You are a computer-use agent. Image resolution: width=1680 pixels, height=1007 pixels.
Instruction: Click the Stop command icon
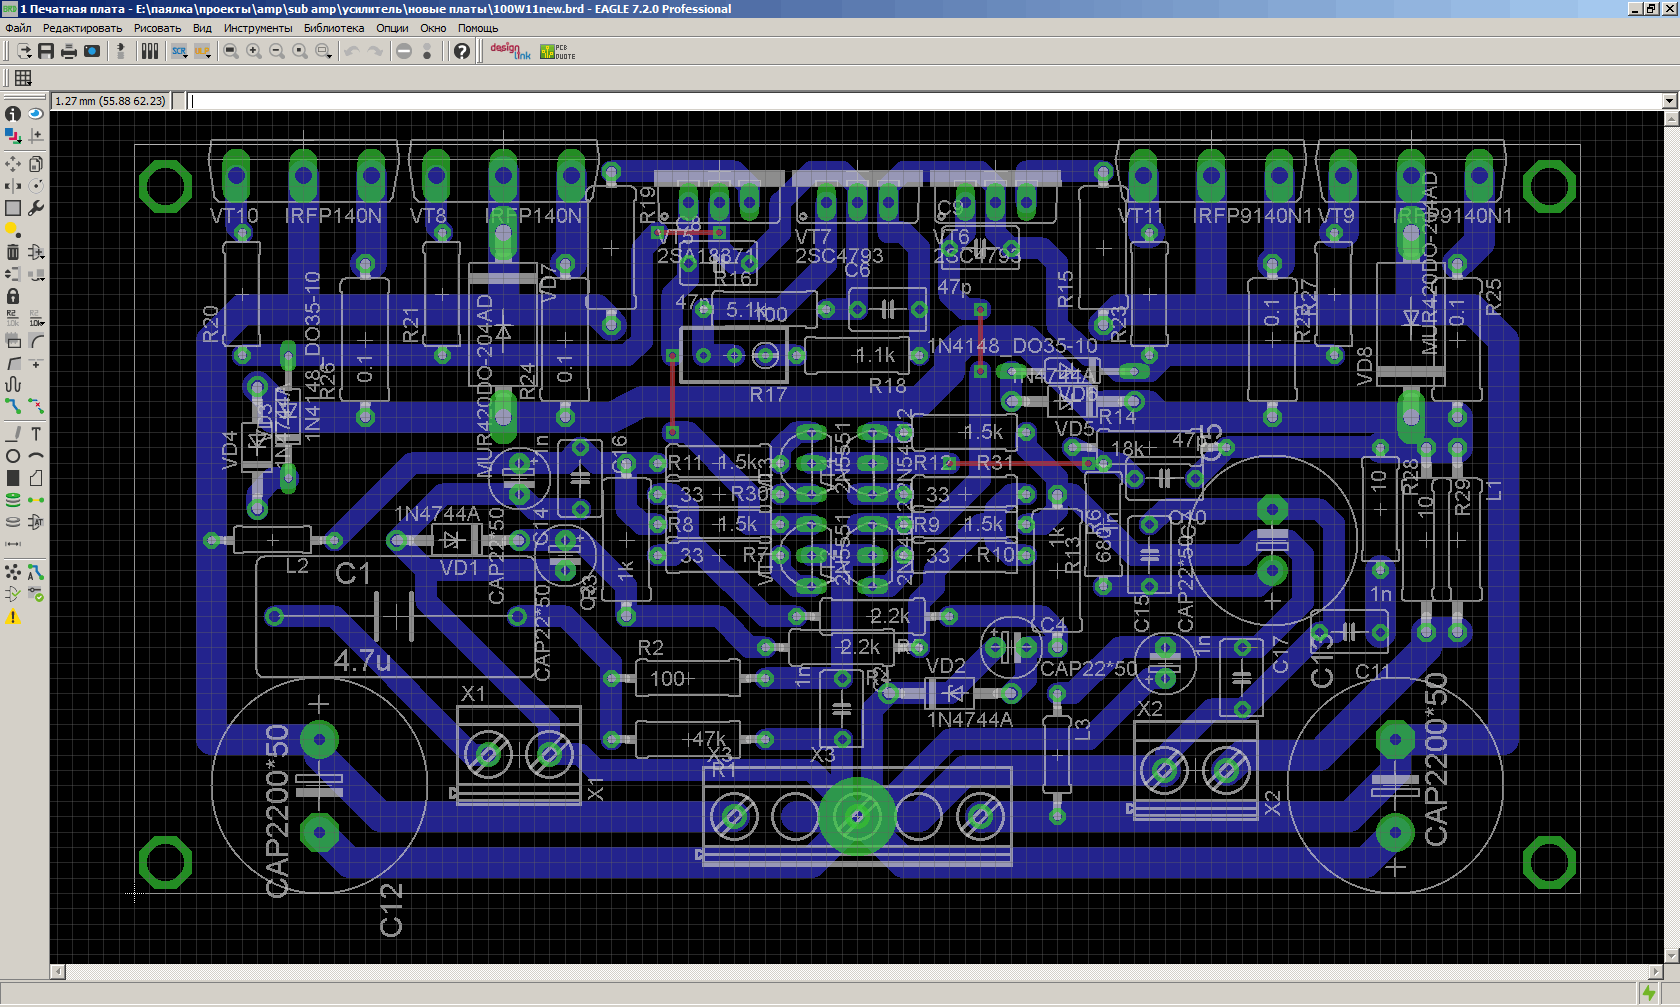pos(404,51)
